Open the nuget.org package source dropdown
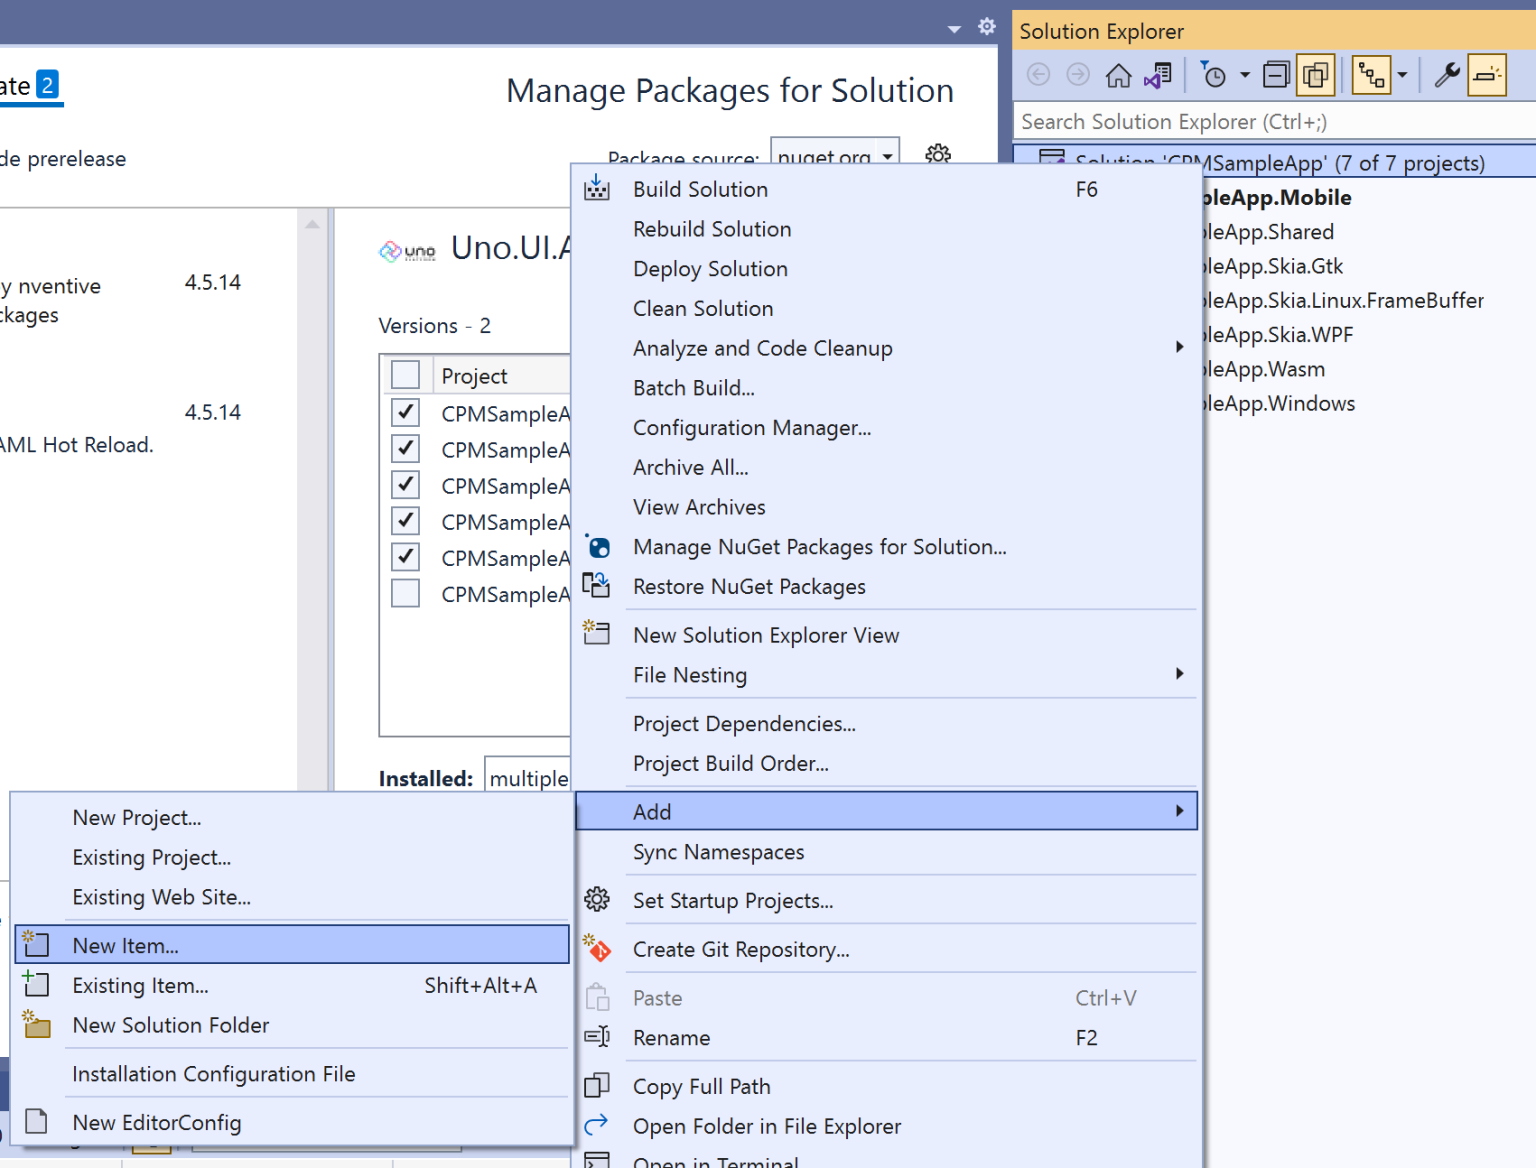Screen dimensions: 1536x1168 pyautogui.click(x=888, y=156)
